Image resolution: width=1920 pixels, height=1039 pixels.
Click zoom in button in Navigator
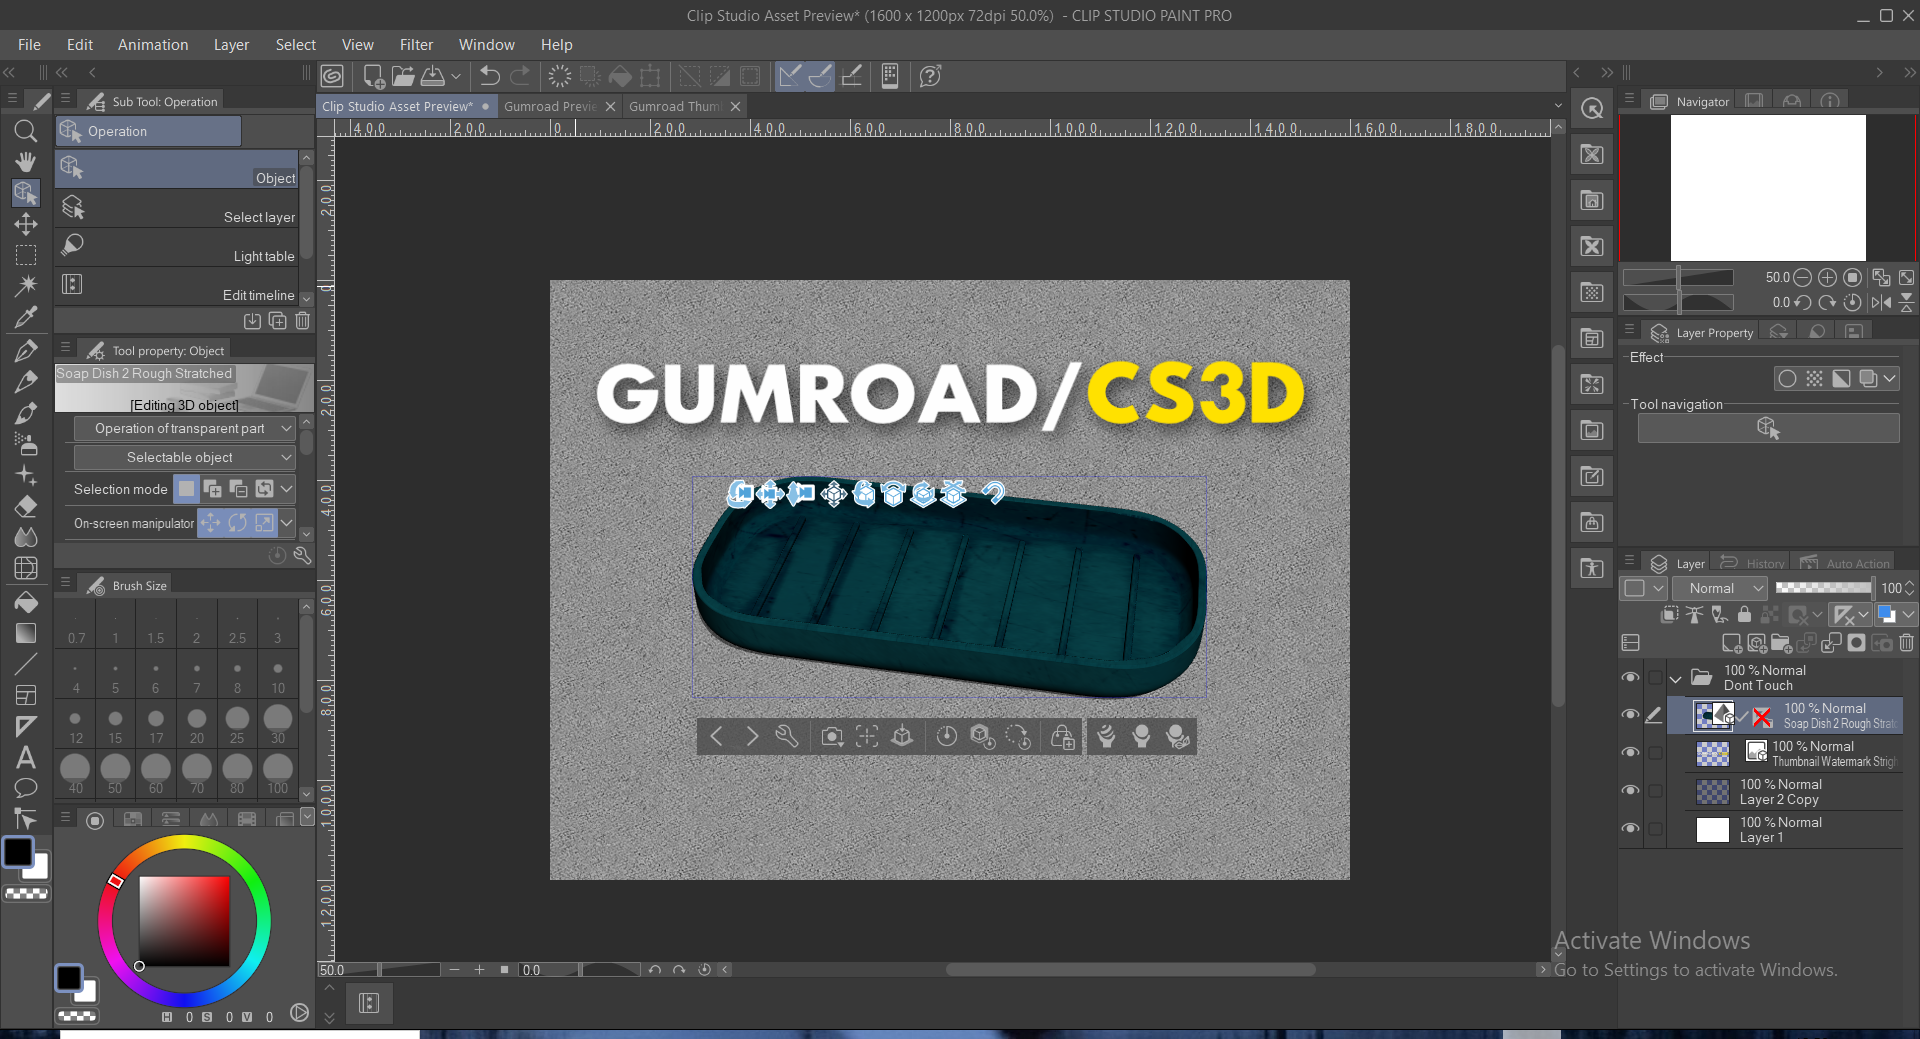1827,277
